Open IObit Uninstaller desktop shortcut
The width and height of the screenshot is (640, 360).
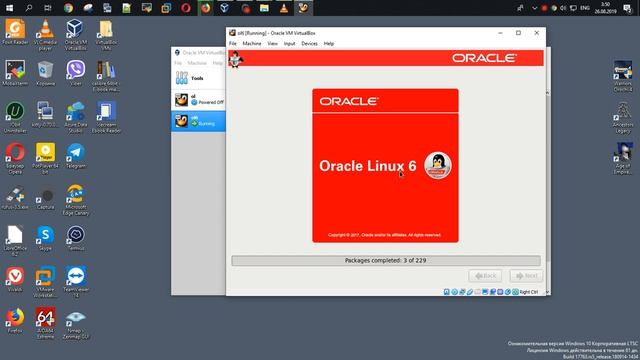(15, 118)
